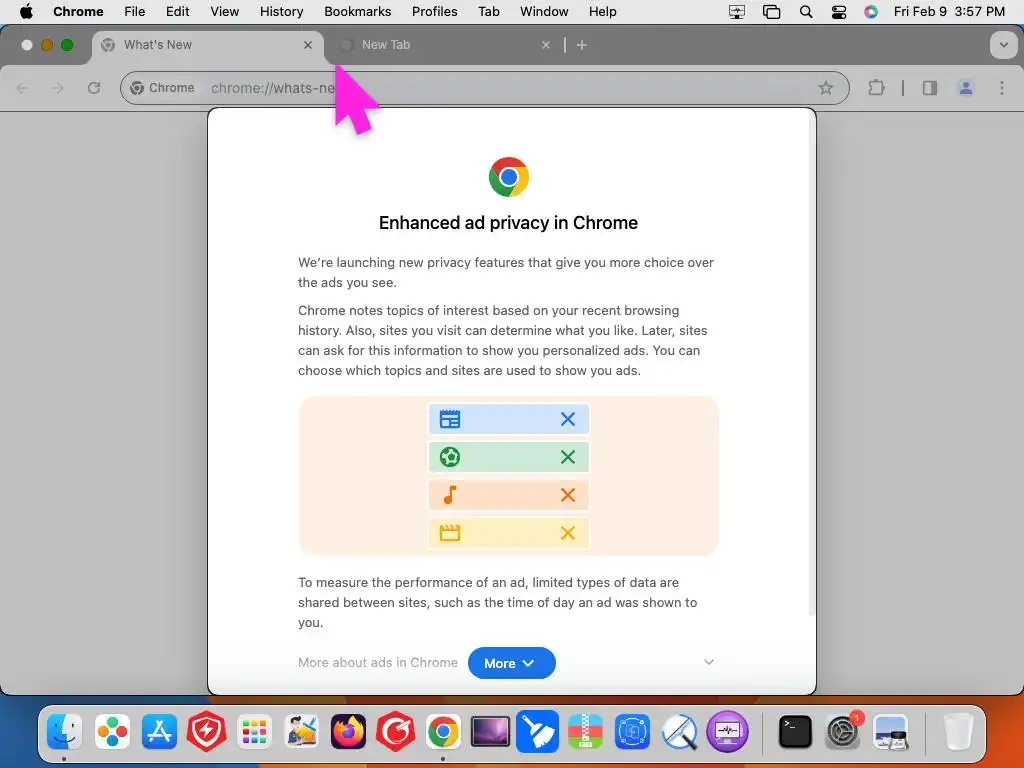Open the File menu
The height and width of the screenshot is (768, 1024).
135,12
